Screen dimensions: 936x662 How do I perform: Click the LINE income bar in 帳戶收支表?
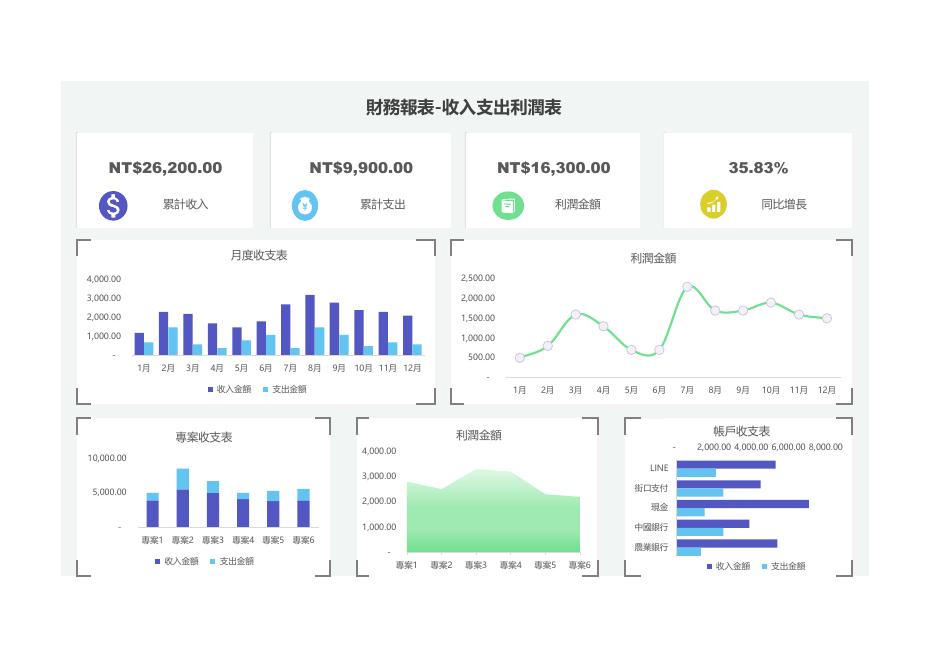[x=726, y=464]
